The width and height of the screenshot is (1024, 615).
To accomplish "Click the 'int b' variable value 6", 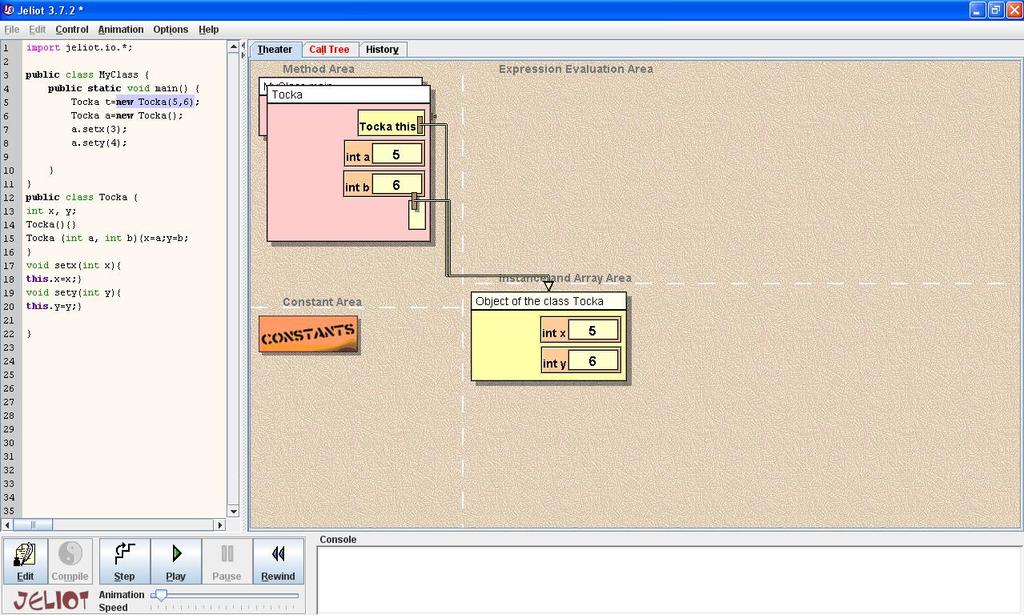I will pyautogui.click(x=396, y=185).
